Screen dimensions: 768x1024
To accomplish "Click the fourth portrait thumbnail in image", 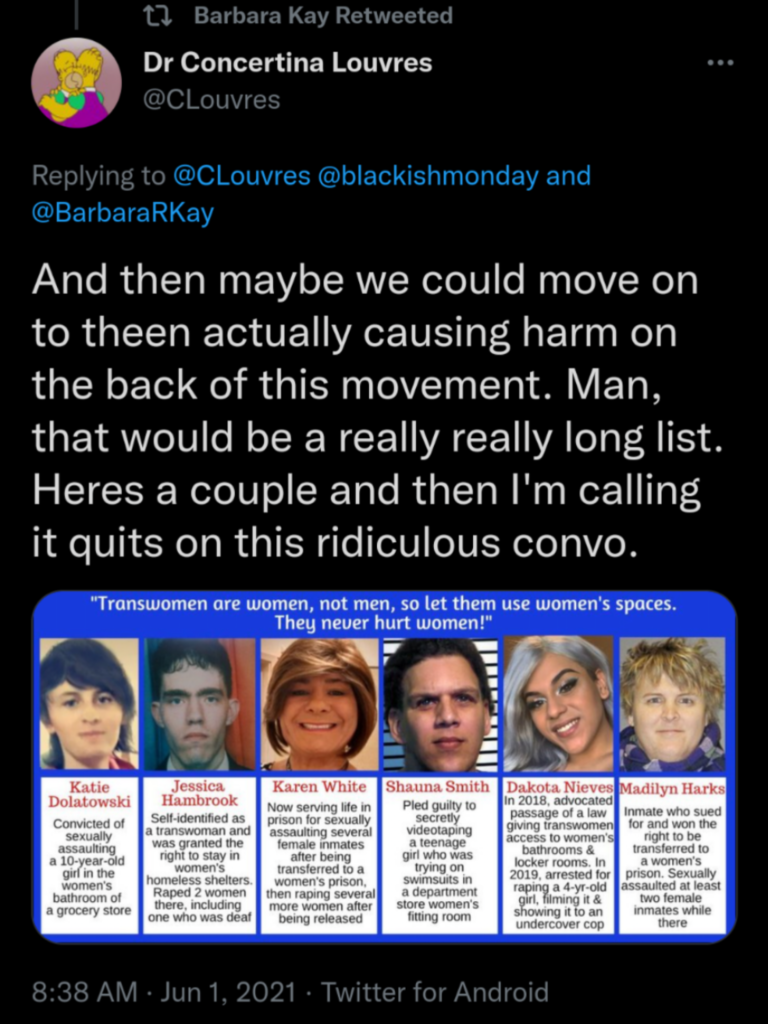I will coord(440,703).
